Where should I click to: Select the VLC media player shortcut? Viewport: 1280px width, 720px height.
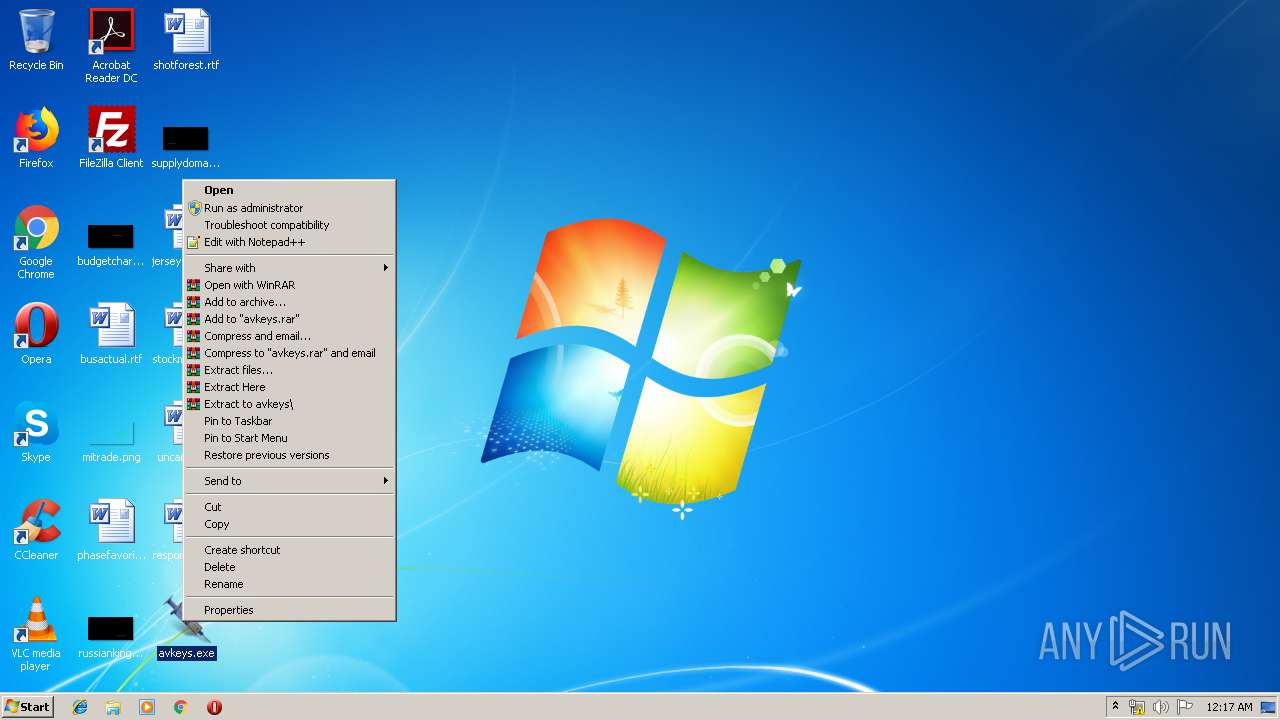(x=36, y=634)
